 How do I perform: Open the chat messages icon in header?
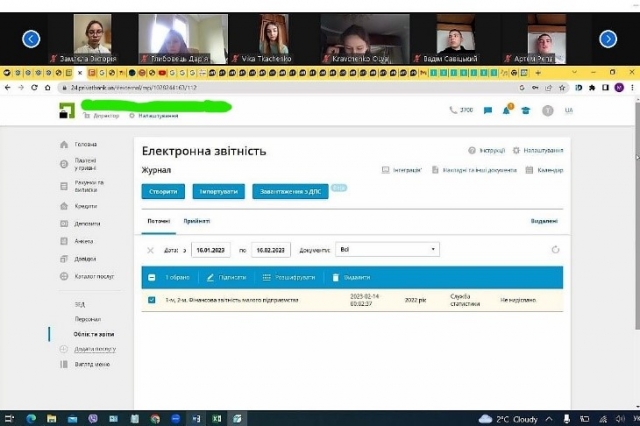tap(488, 110)
